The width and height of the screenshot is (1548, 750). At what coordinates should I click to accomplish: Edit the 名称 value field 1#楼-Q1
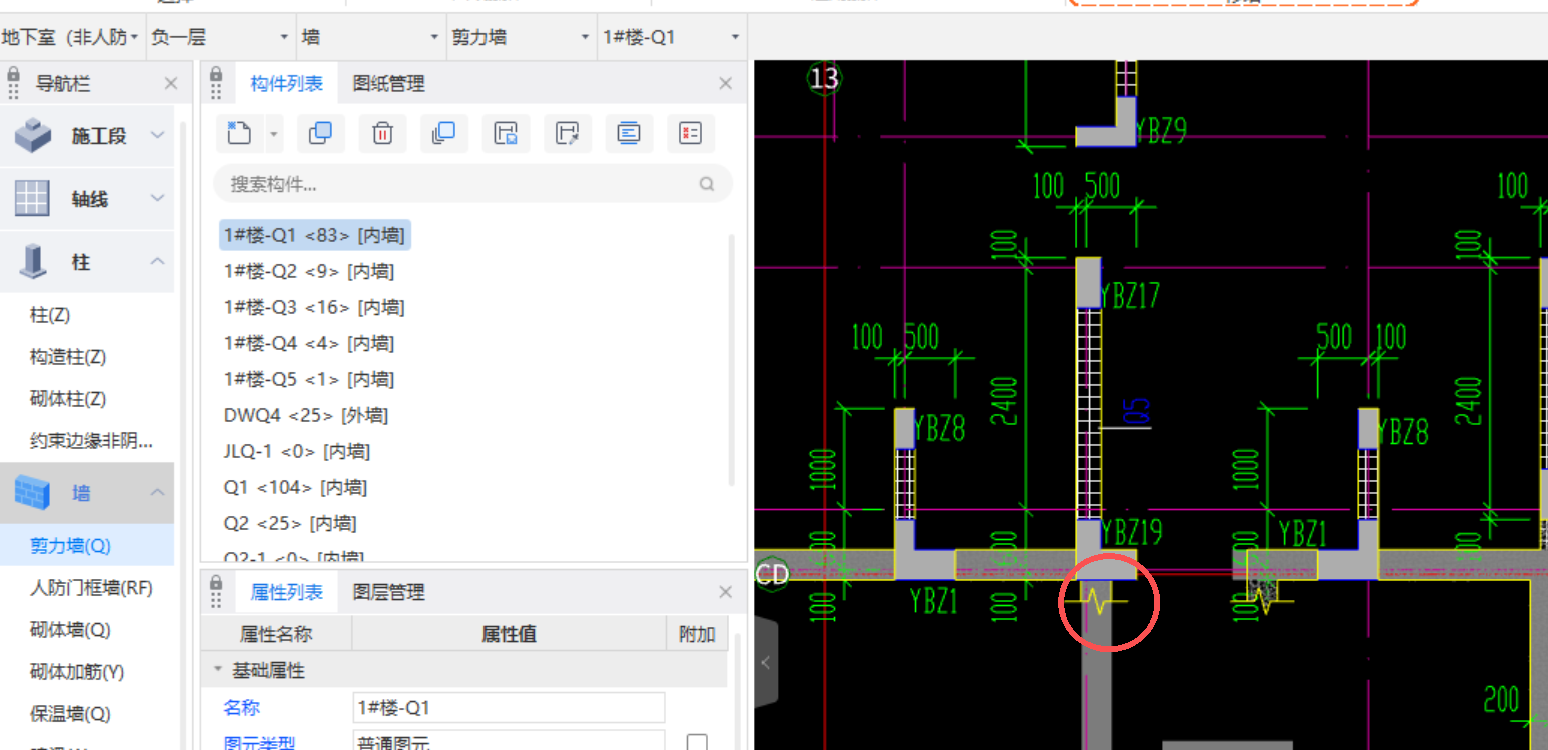pyautogui.click(x=509, y=707)
